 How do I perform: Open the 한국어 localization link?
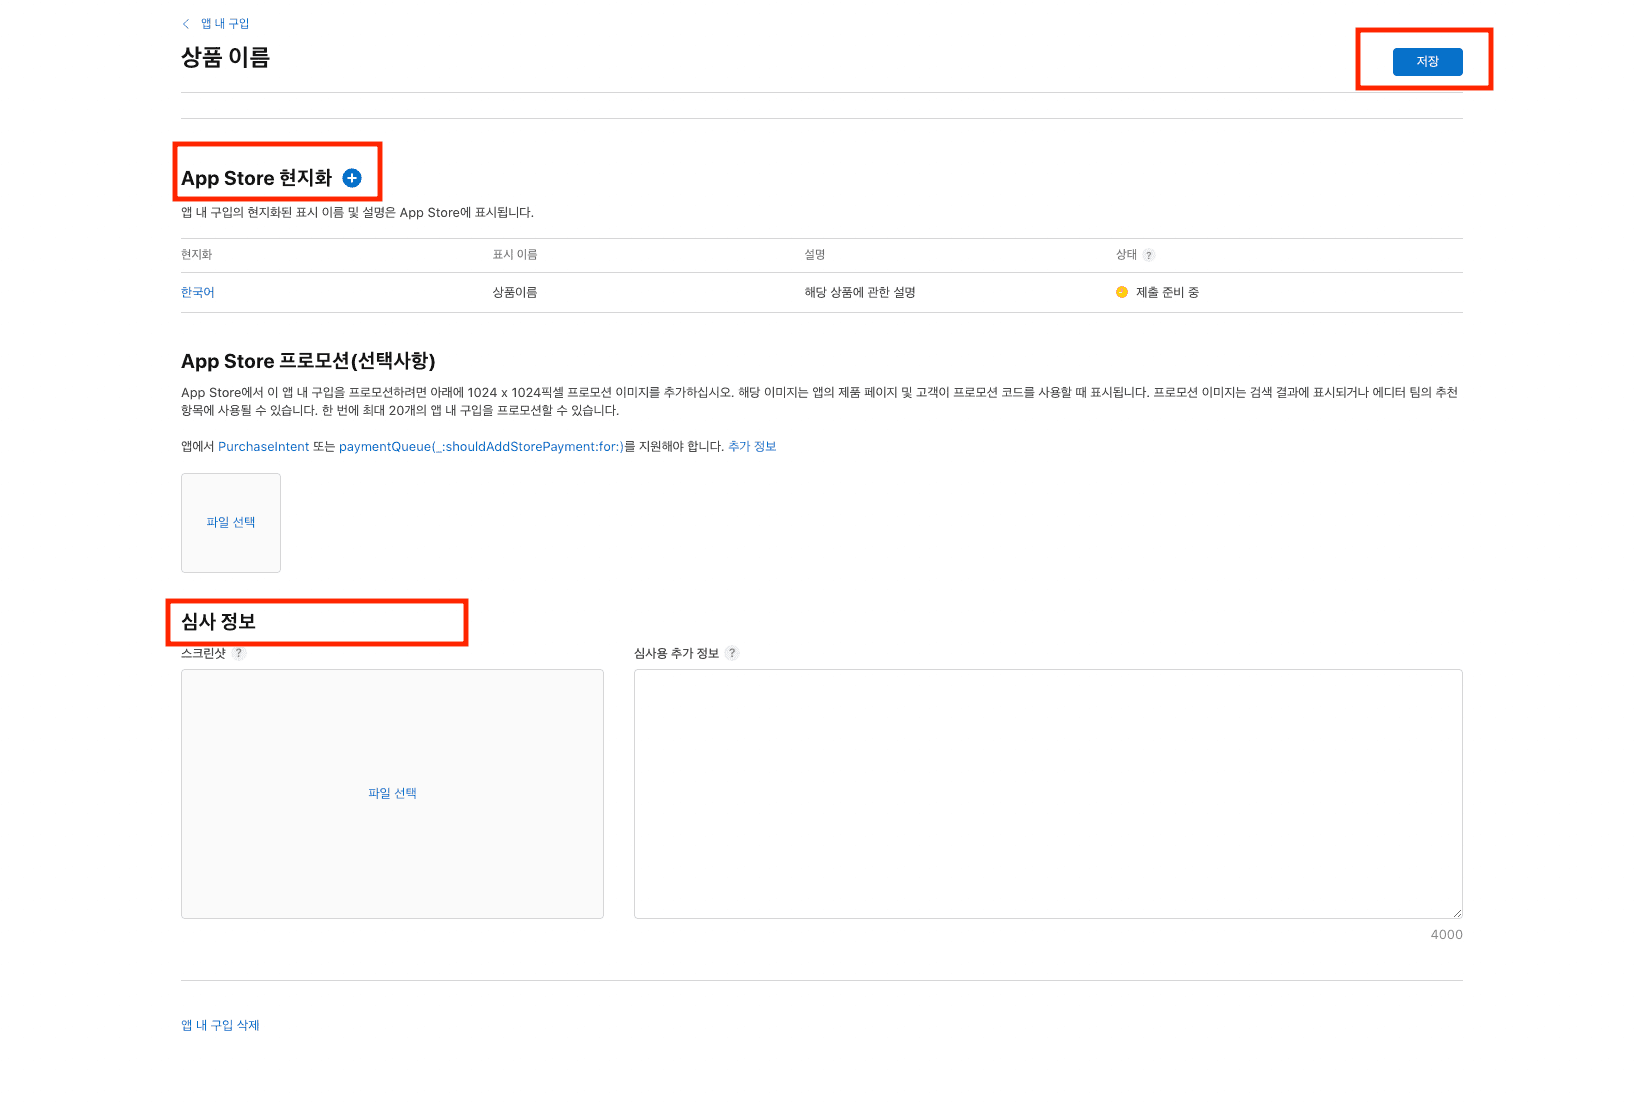198,293
